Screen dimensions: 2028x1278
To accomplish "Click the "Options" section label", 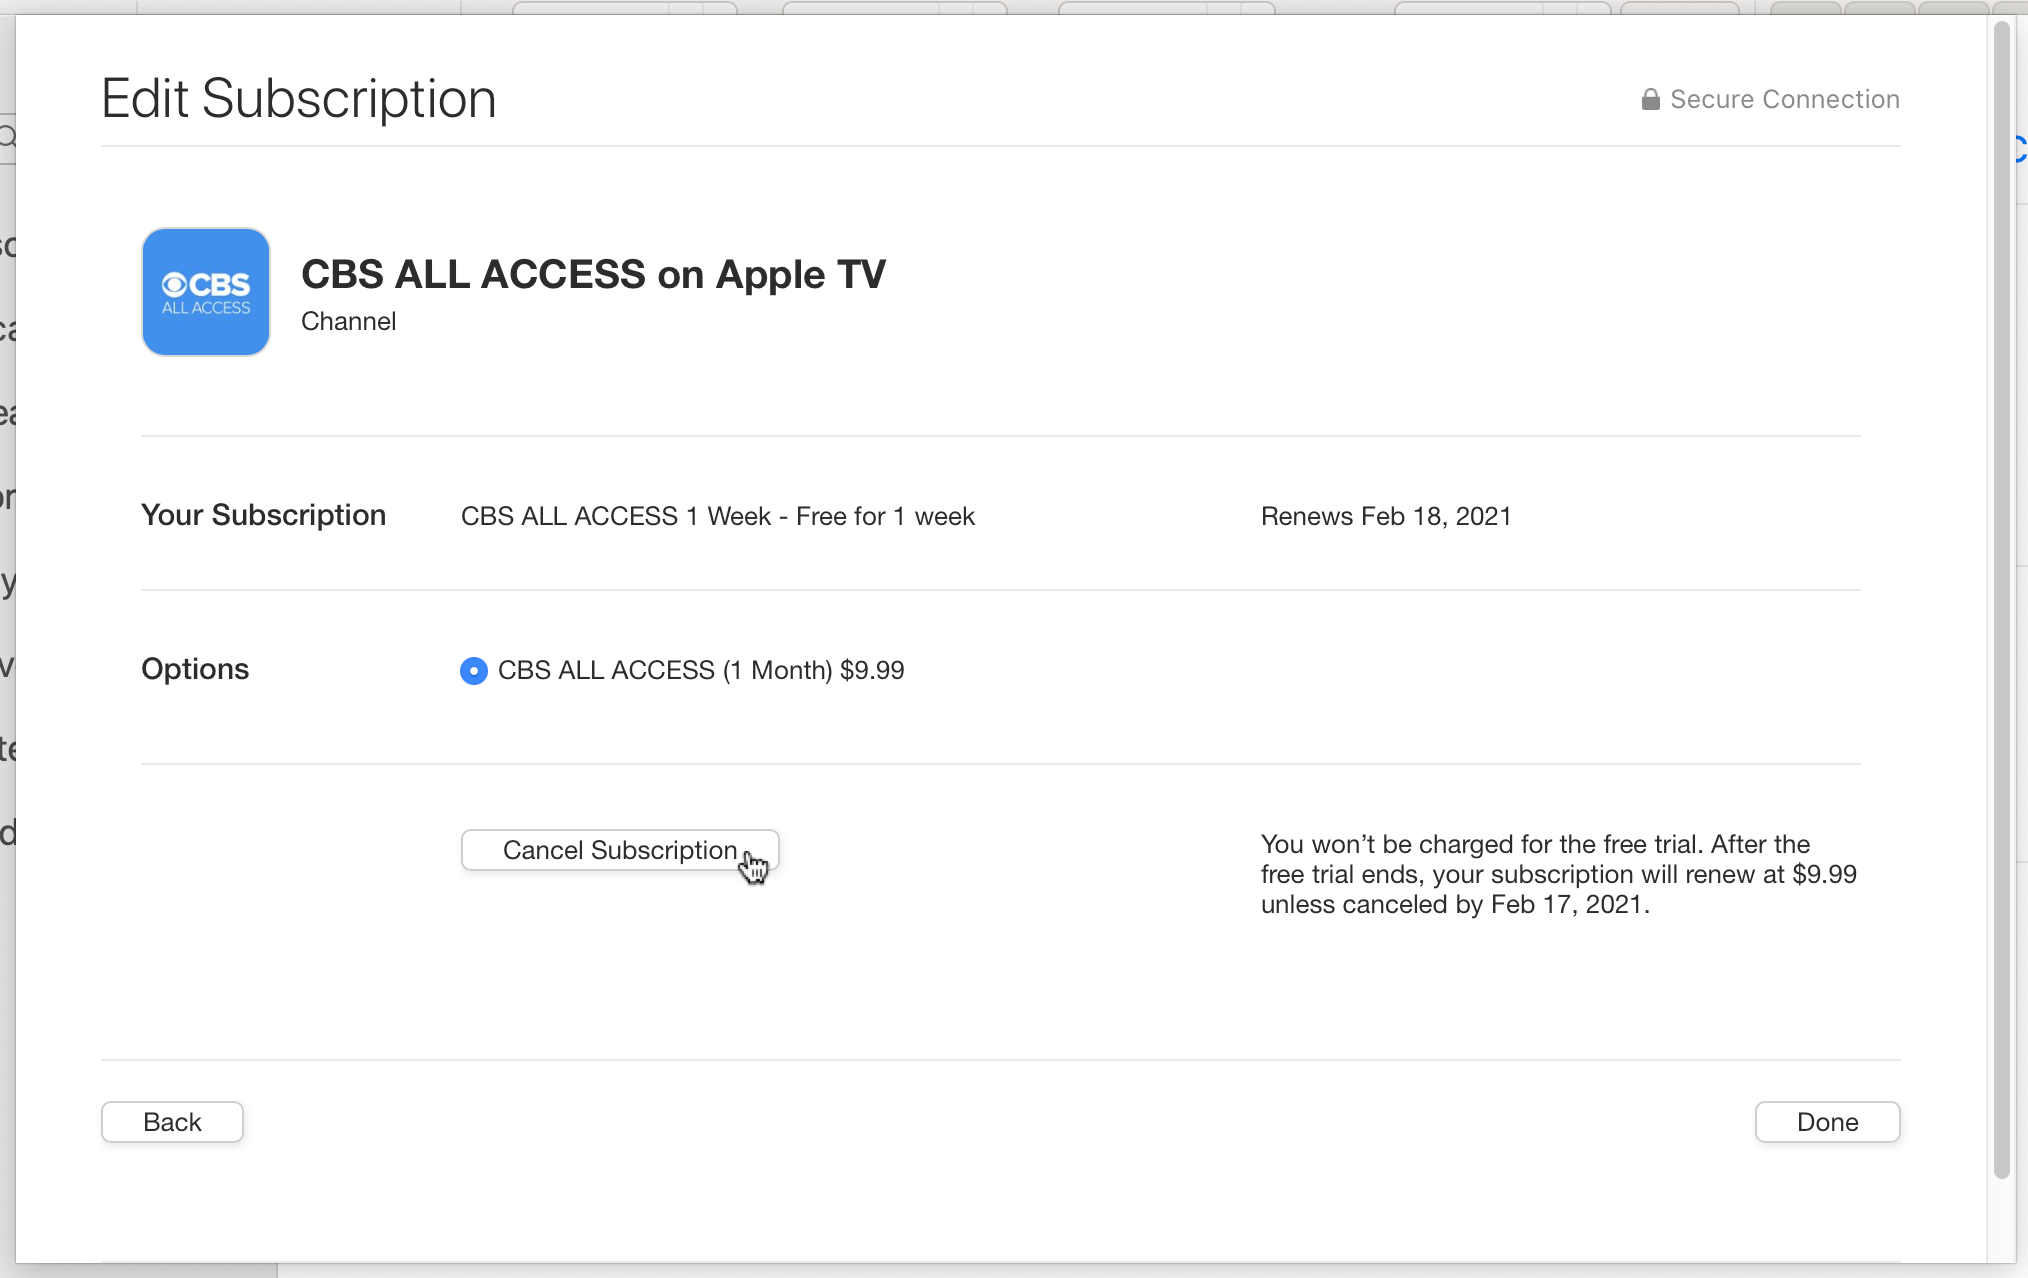I will (x=195, y=669).
